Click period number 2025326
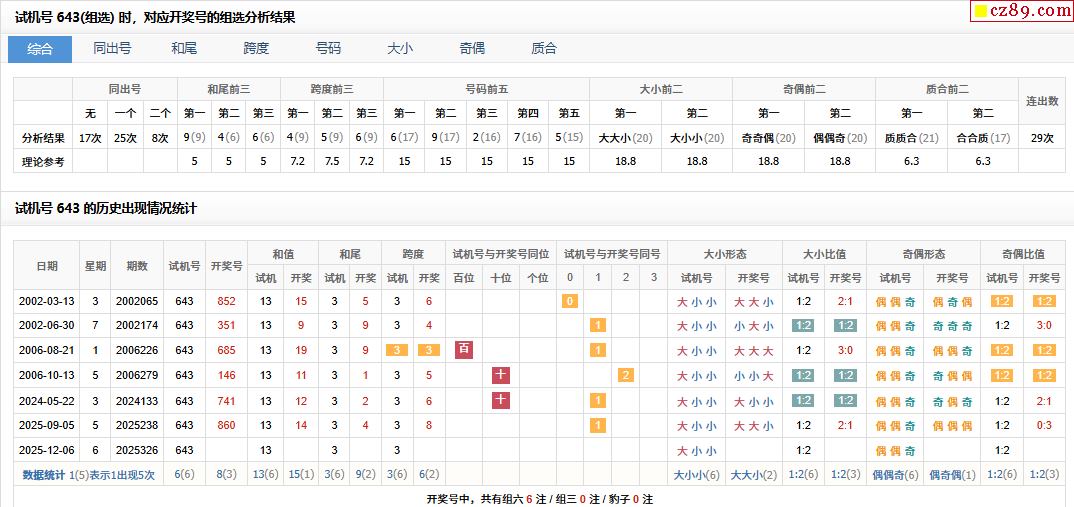 (x=137, y=450)
